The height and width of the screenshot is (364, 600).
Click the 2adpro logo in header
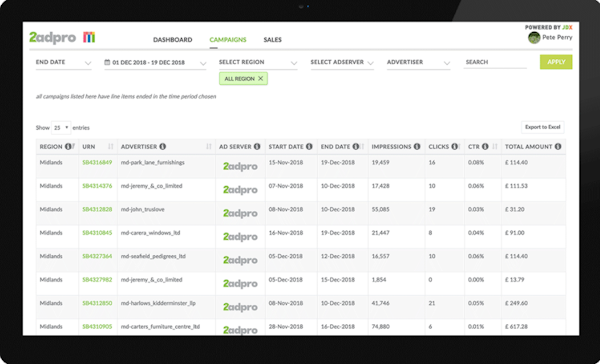[x=52, y=38]
